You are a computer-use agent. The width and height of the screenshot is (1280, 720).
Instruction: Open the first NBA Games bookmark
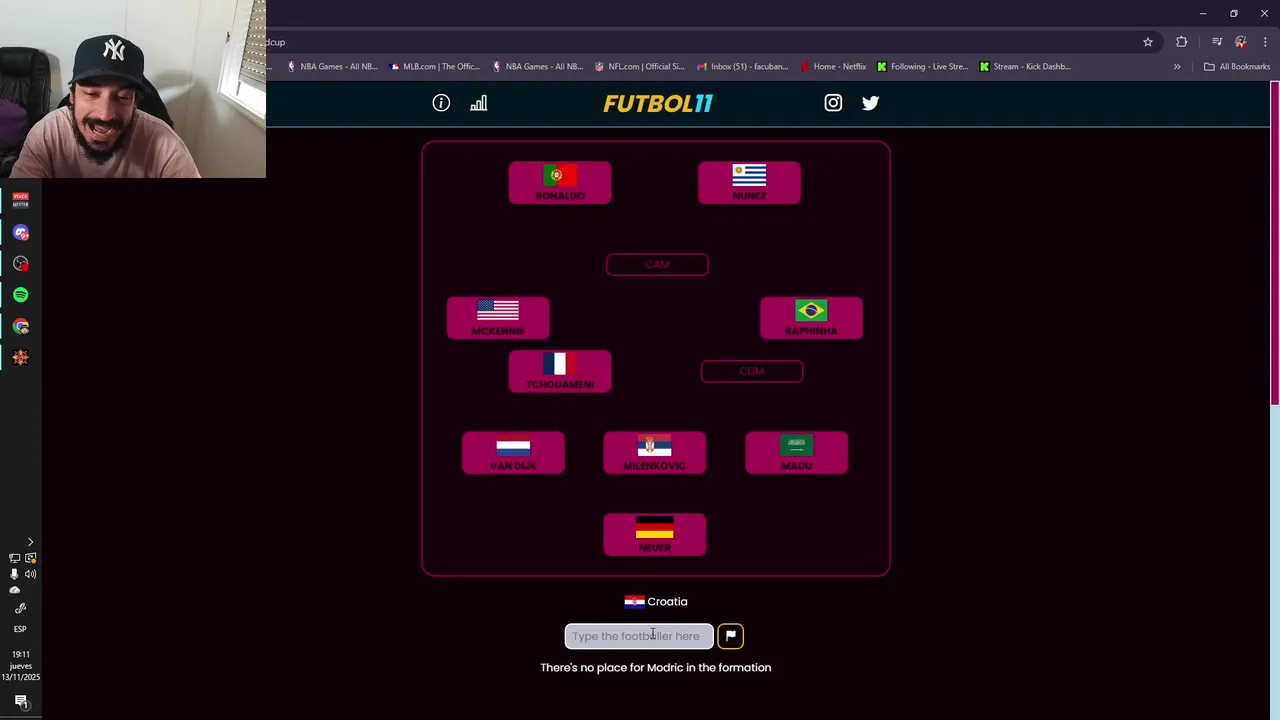[332, 67]
